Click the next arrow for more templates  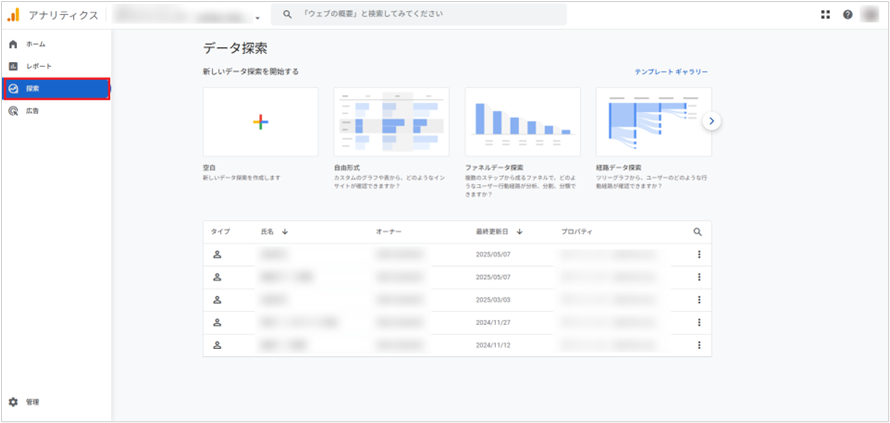point(712,121)
